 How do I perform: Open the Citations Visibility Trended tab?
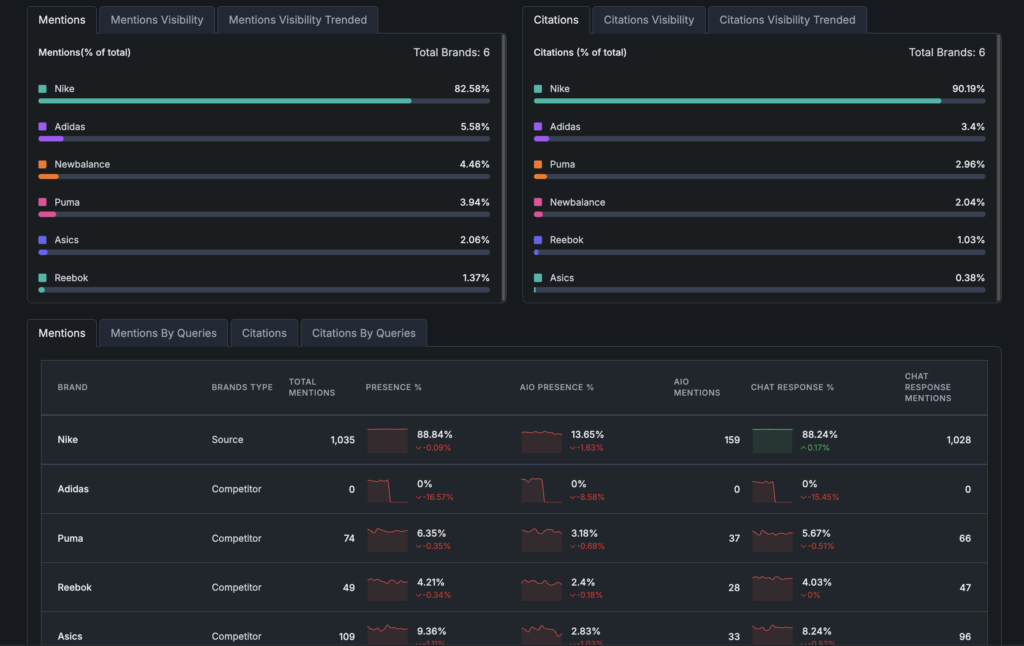tap(787, 20)
